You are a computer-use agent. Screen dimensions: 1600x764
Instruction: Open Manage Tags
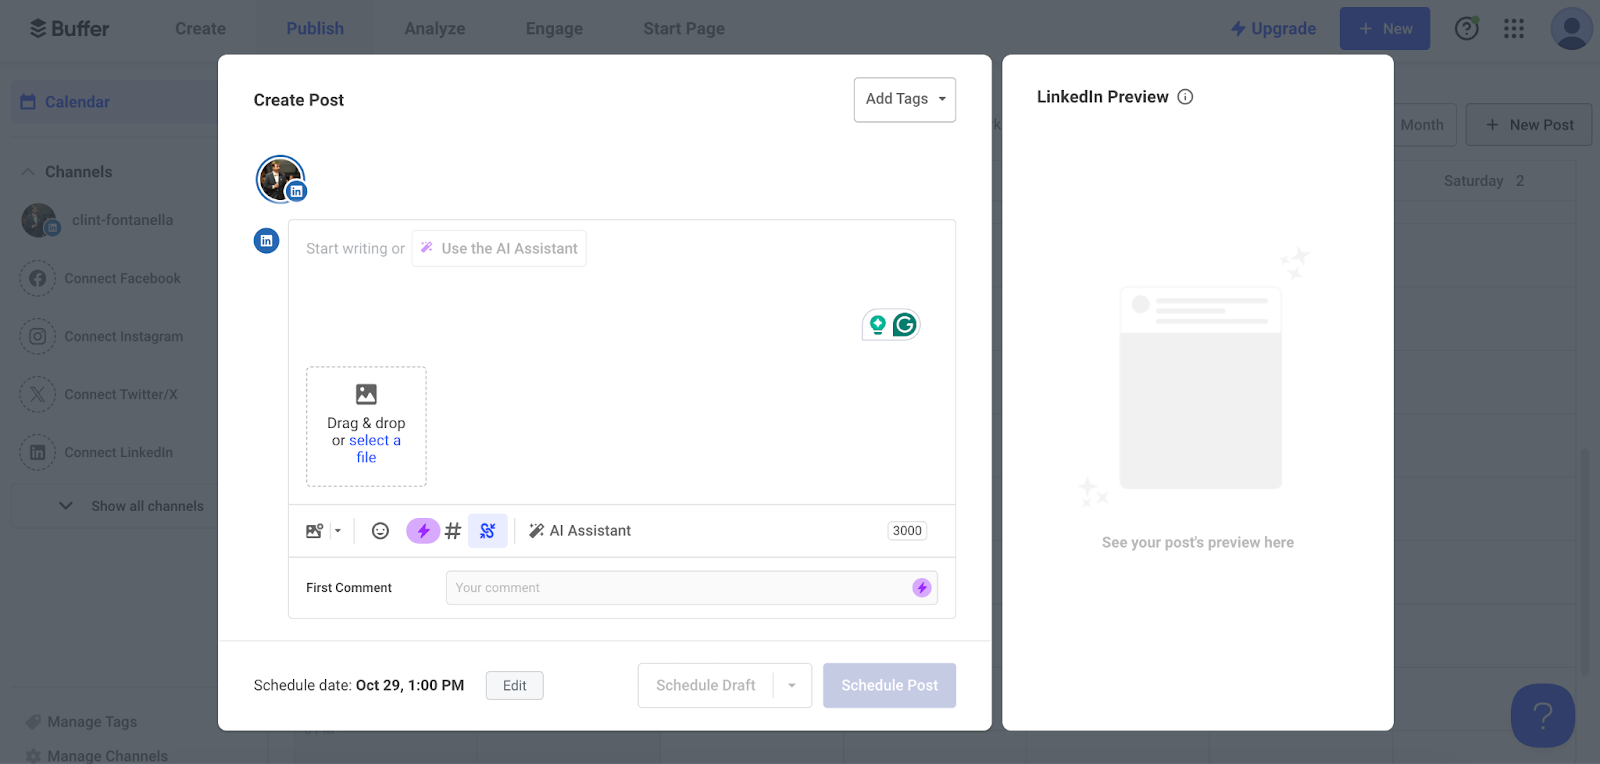tap(92, 722)
